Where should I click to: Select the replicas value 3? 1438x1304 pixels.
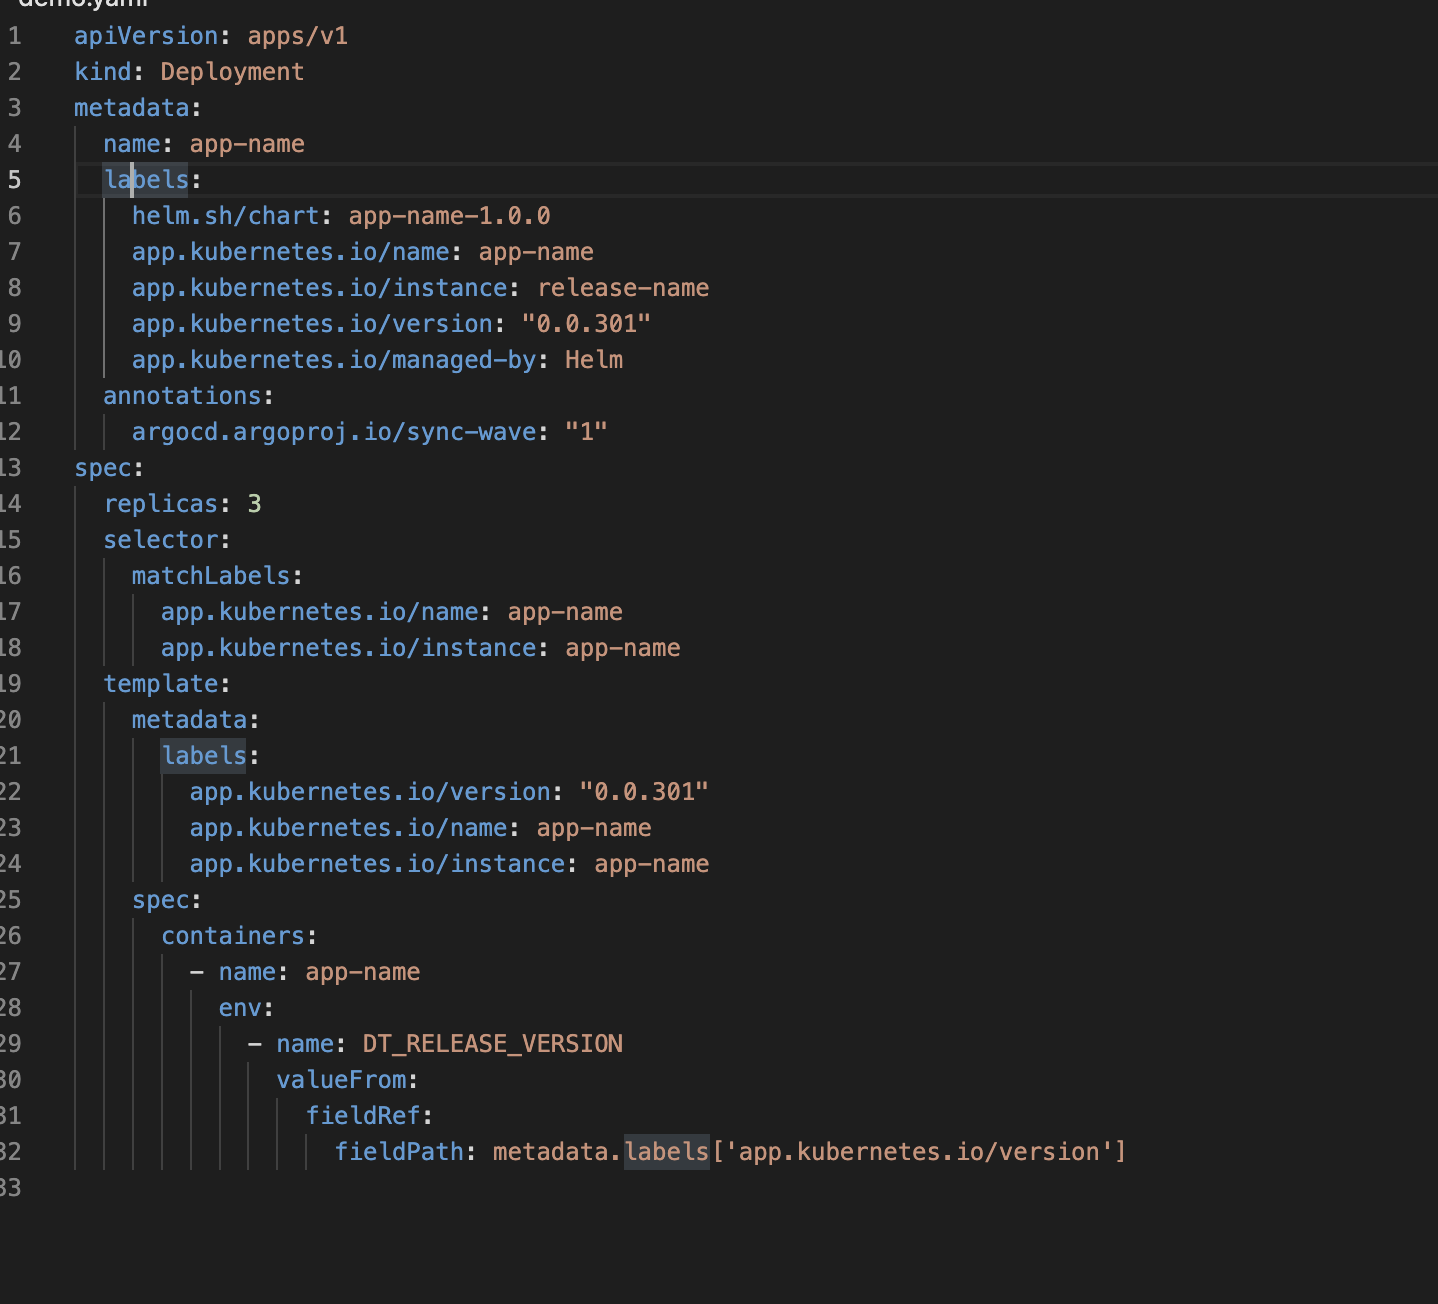256,503
